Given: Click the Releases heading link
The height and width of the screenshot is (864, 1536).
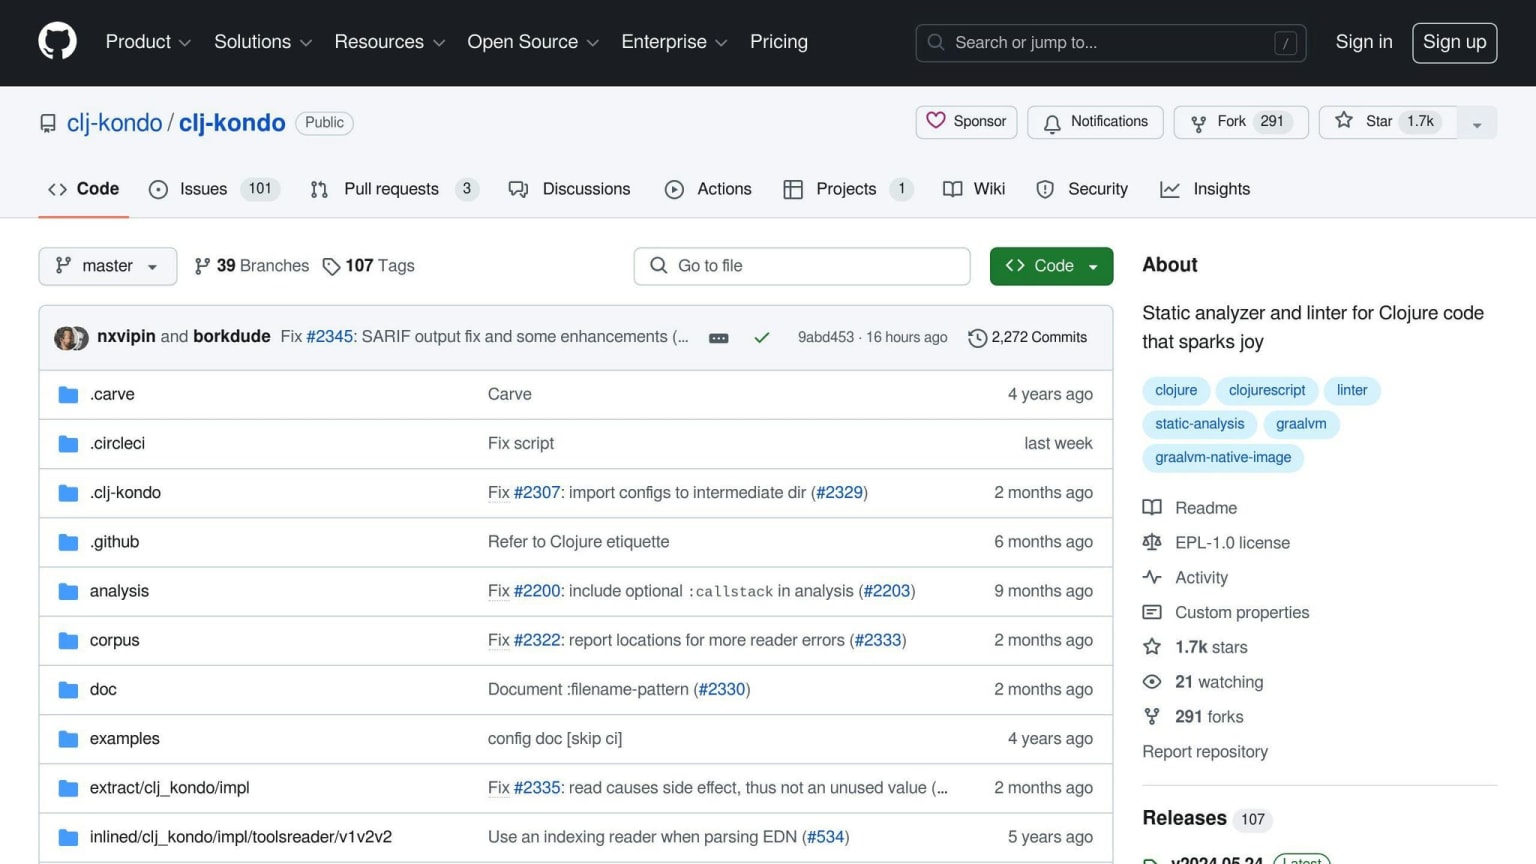Looking at the screenshot, I should pos(1184,818).
